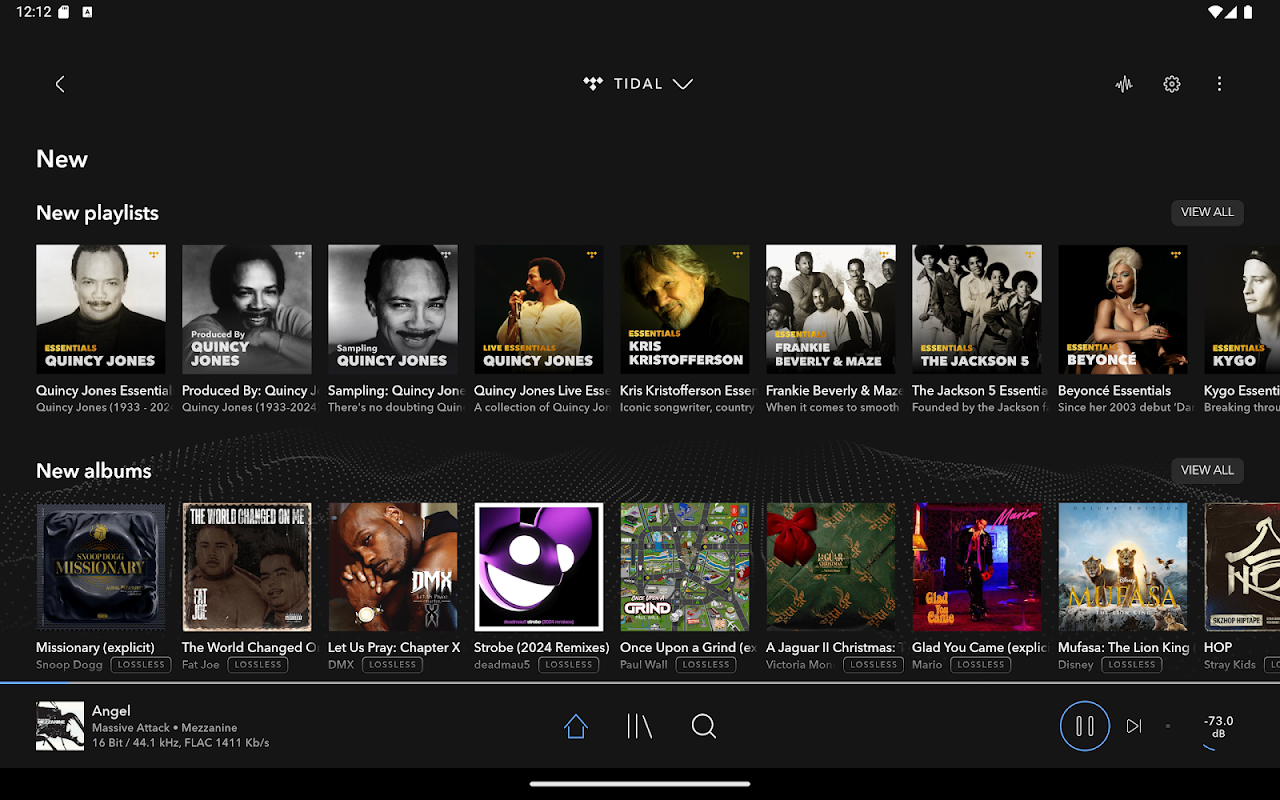Pause the currently playing song
This screenshot has width=1280, height=800.
pyautogui.click(x=1085, y=726)
